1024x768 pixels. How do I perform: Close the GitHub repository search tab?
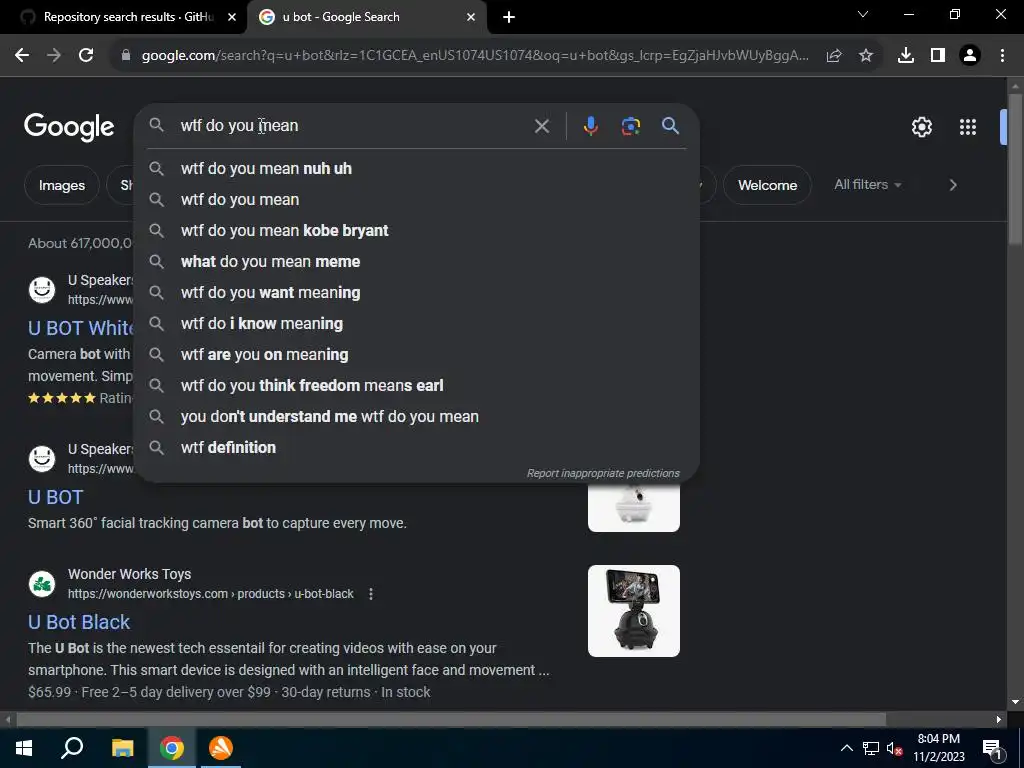pyautogui.click(x=232, y=17)
